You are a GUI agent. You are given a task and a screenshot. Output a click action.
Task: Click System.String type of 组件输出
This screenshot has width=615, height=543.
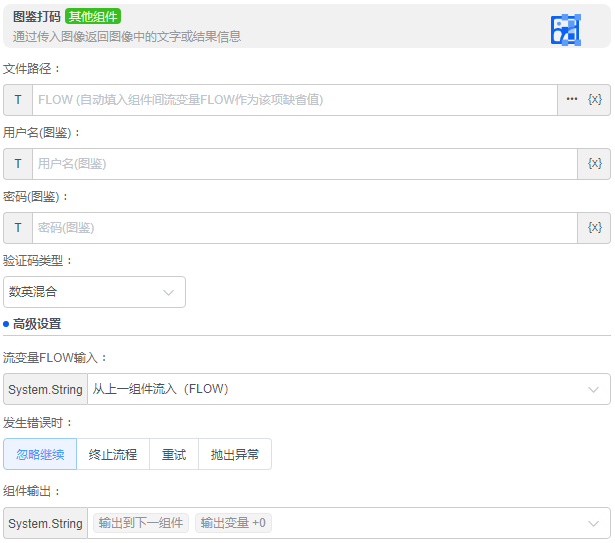[x=45, y=523]
